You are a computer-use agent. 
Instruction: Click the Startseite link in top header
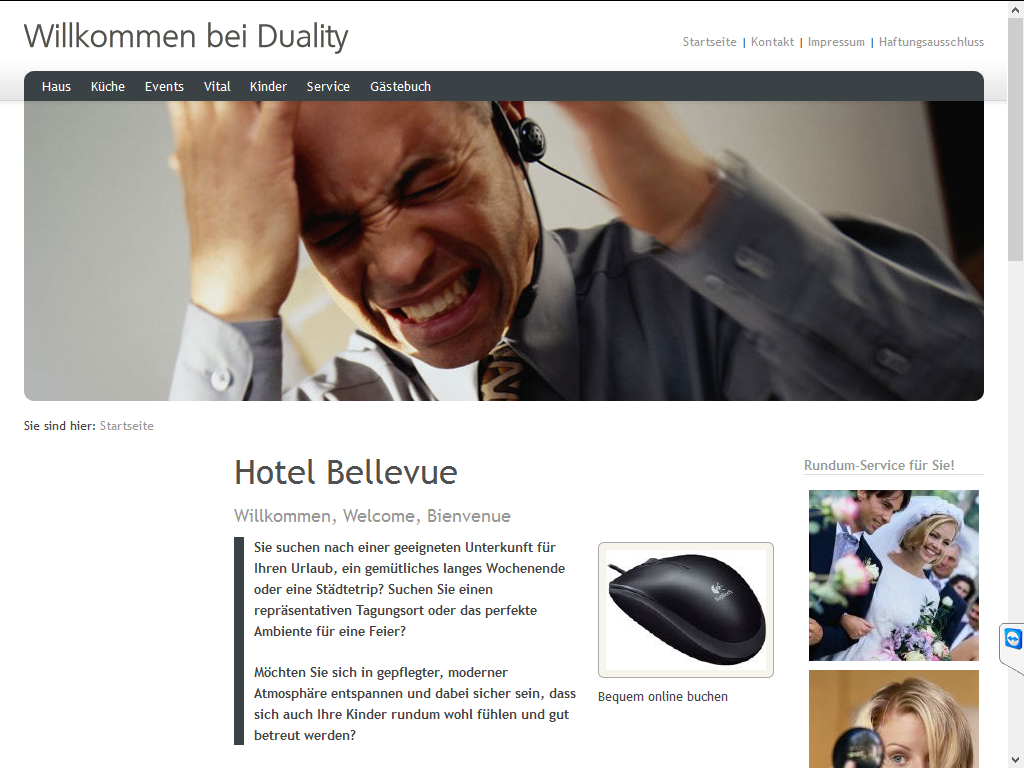709,42
